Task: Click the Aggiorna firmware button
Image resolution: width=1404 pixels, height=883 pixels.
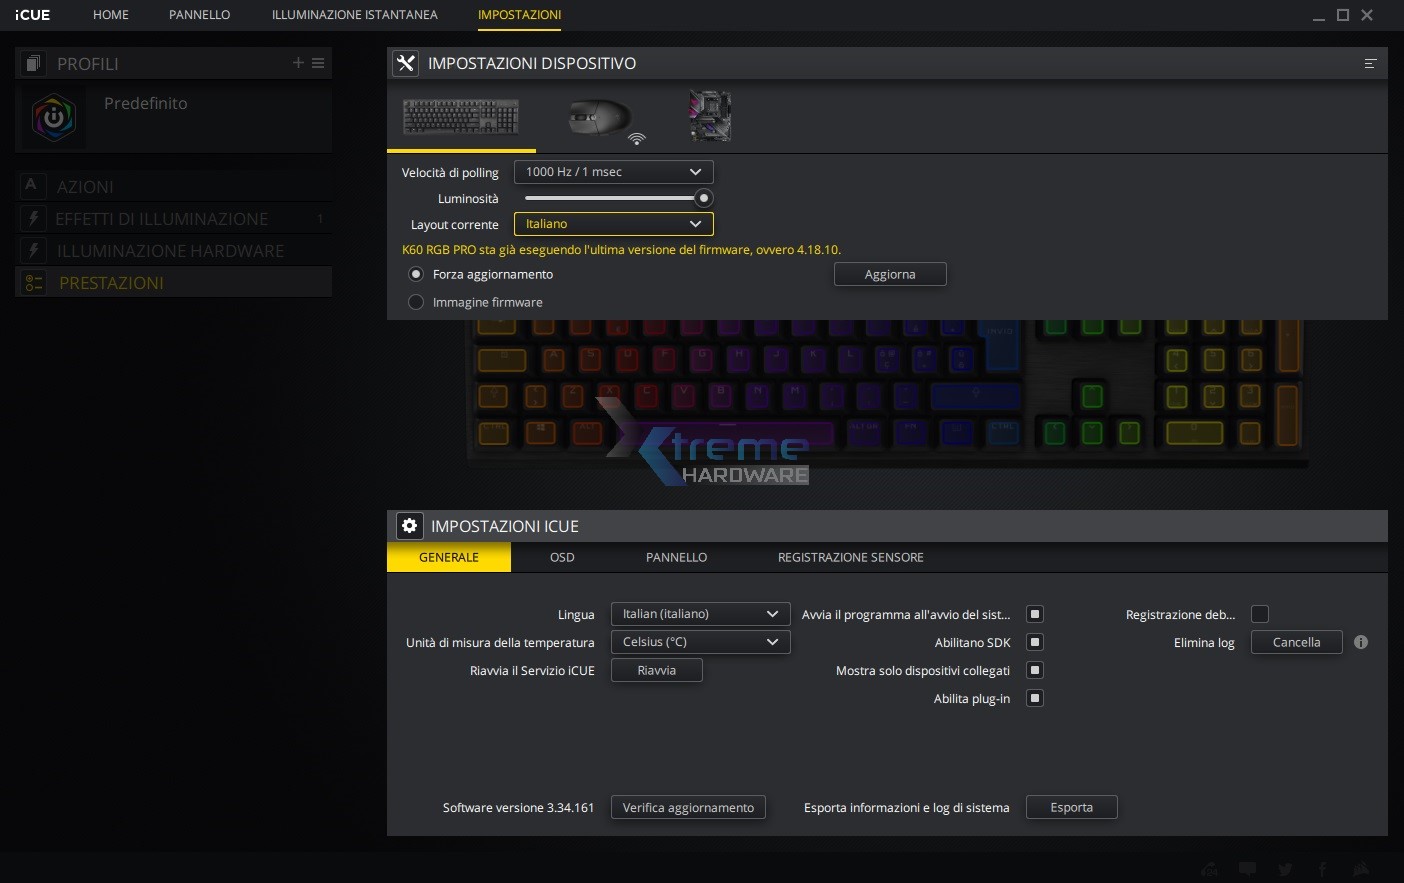Action: 890,274
